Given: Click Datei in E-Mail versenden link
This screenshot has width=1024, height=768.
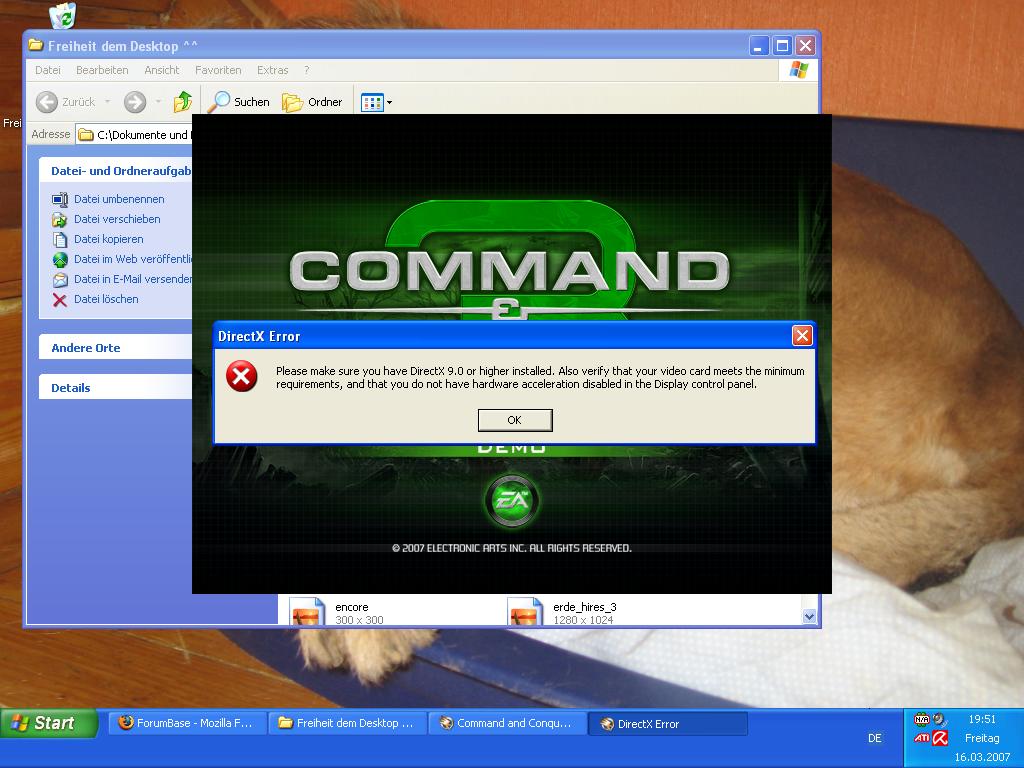Looking at the screenshot, I should [x=133, y=280].
